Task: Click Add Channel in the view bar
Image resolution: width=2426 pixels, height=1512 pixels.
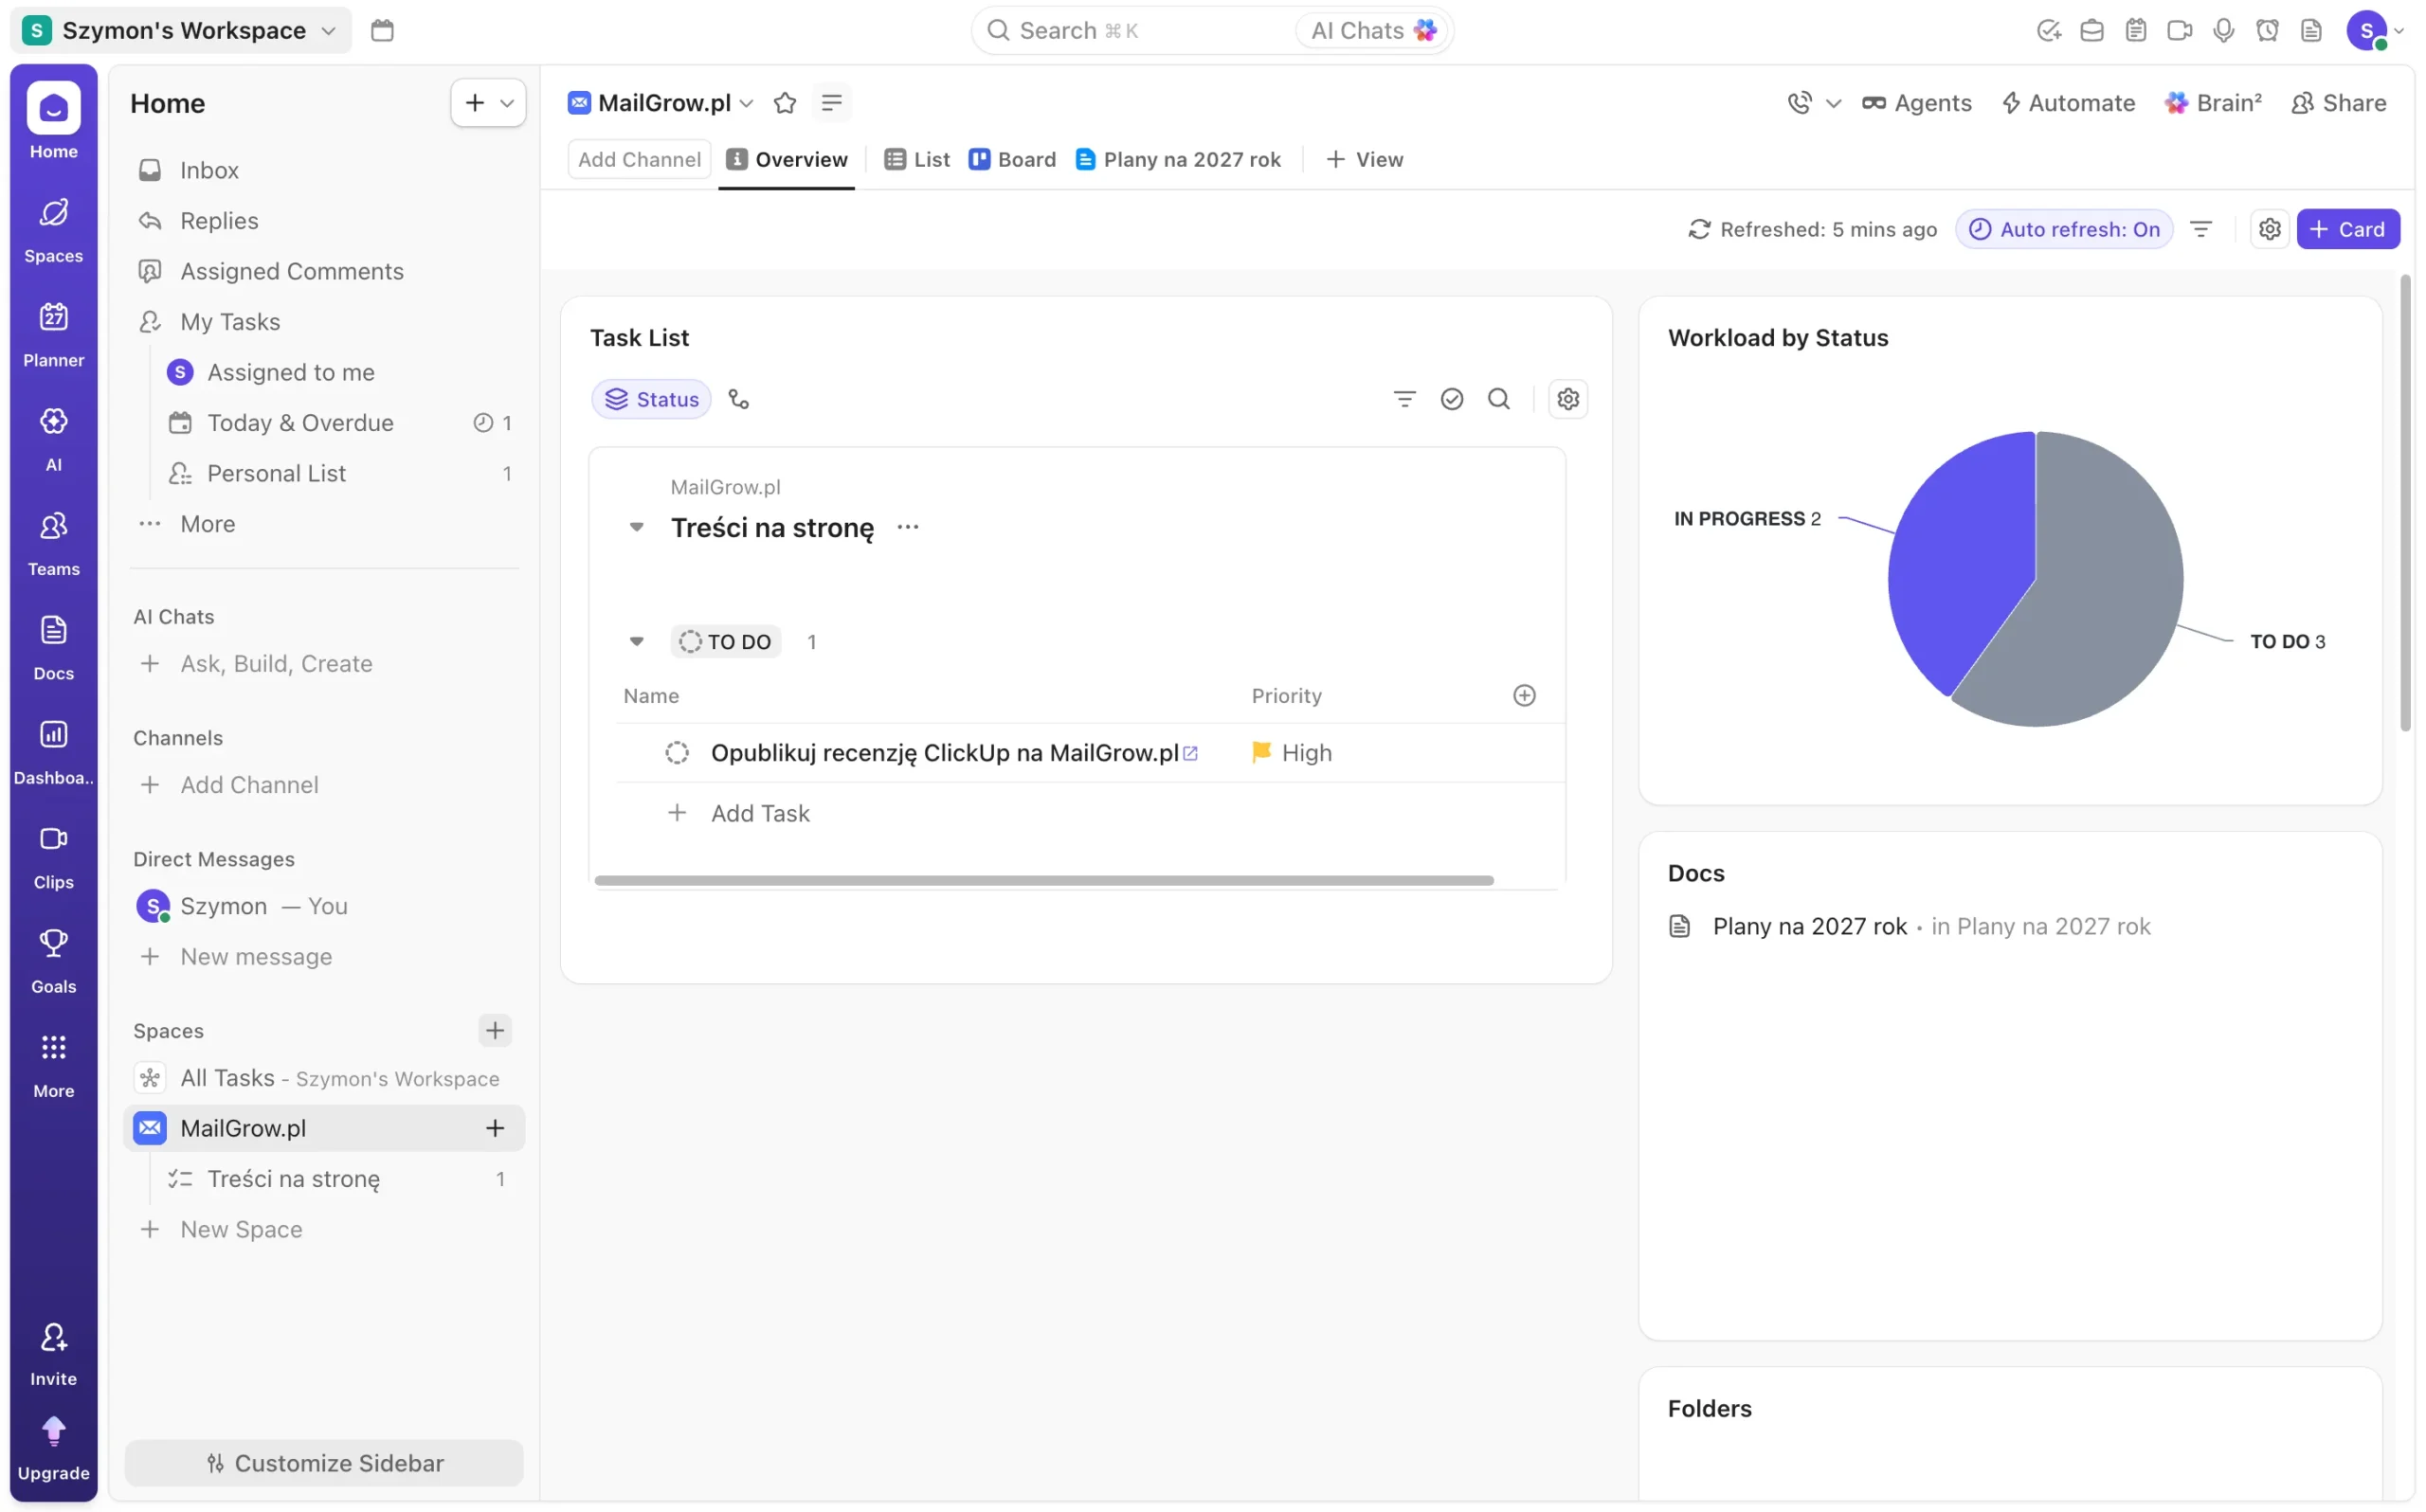Action: (x=639, y=159)
